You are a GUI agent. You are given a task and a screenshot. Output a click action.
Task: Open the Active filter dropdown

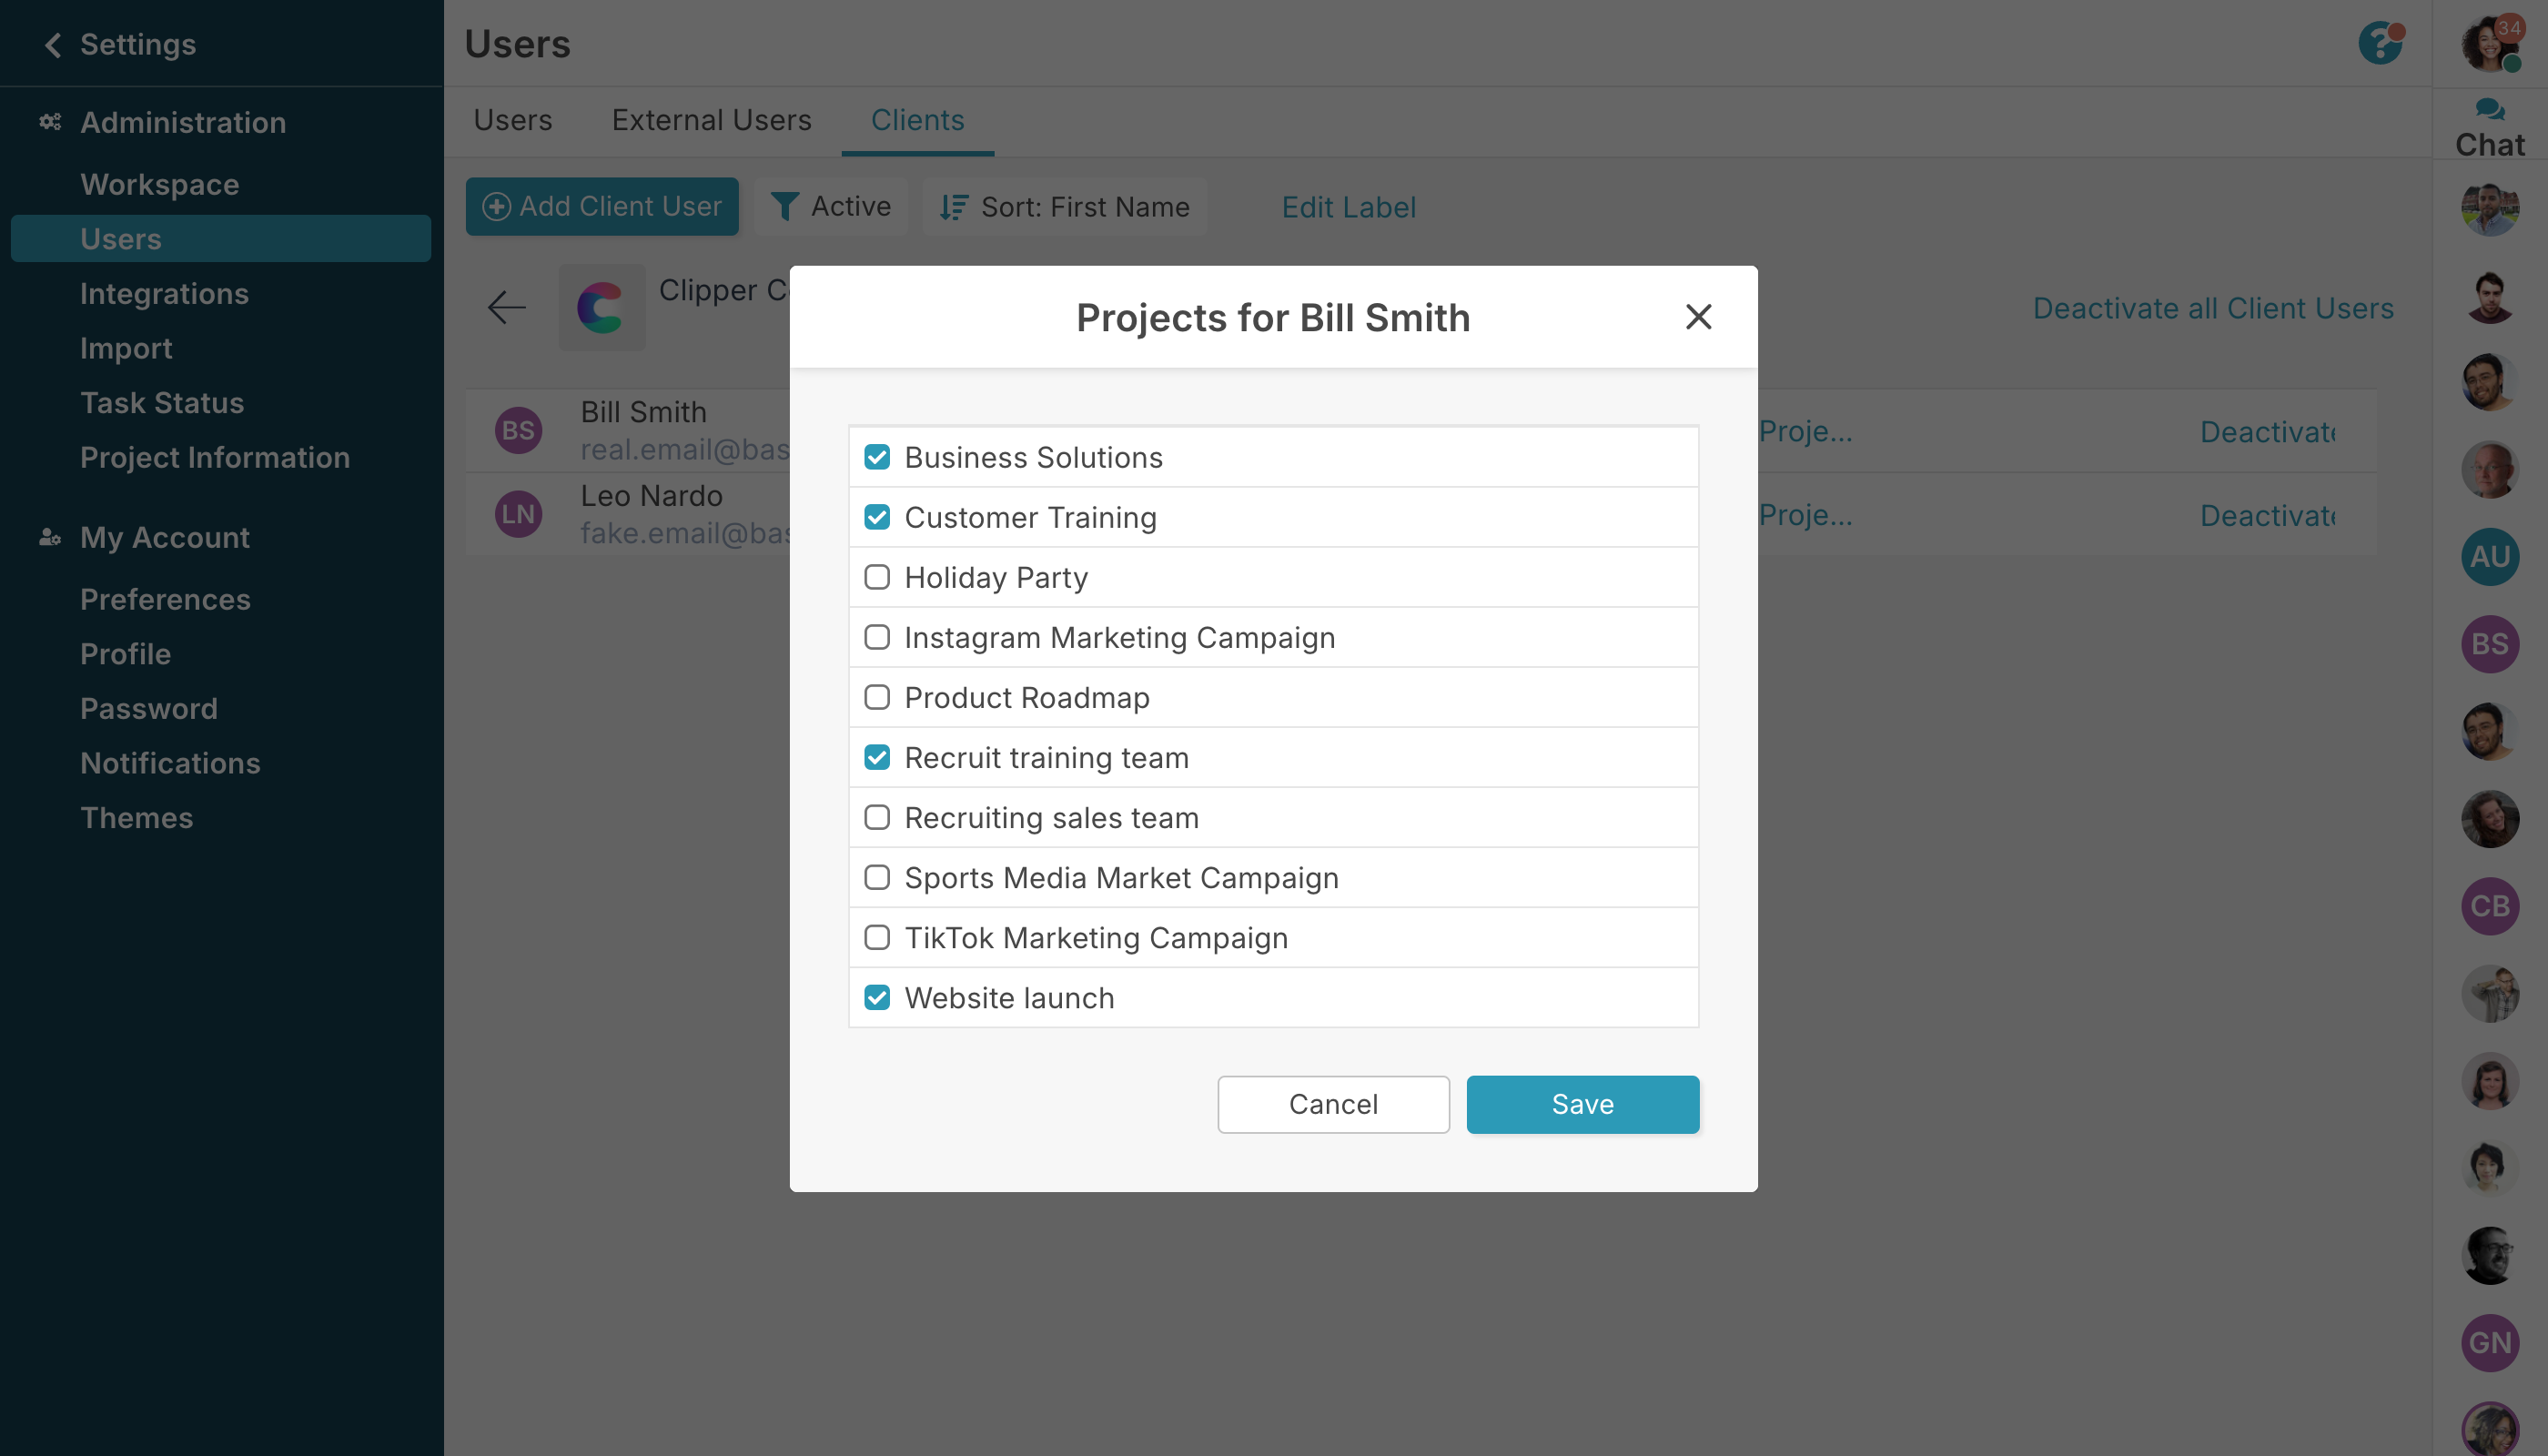click(x=831, y=207)
